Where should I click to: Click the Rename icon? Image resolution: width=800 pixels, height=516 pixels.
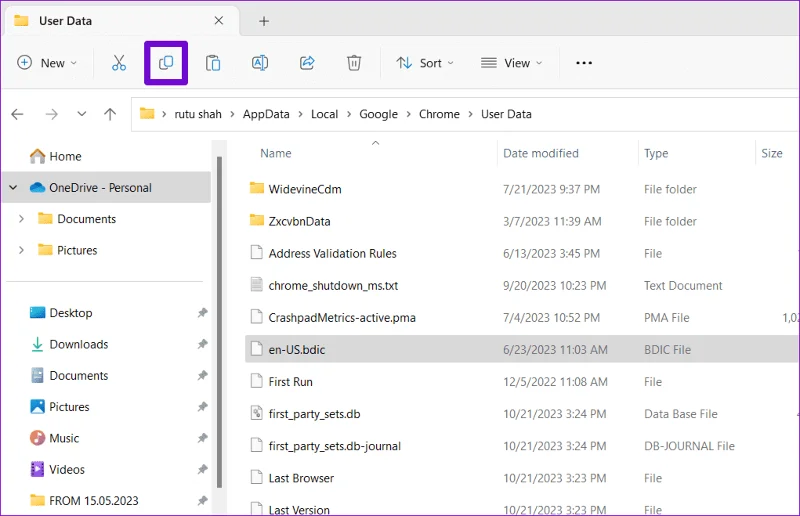pos(260,63)
